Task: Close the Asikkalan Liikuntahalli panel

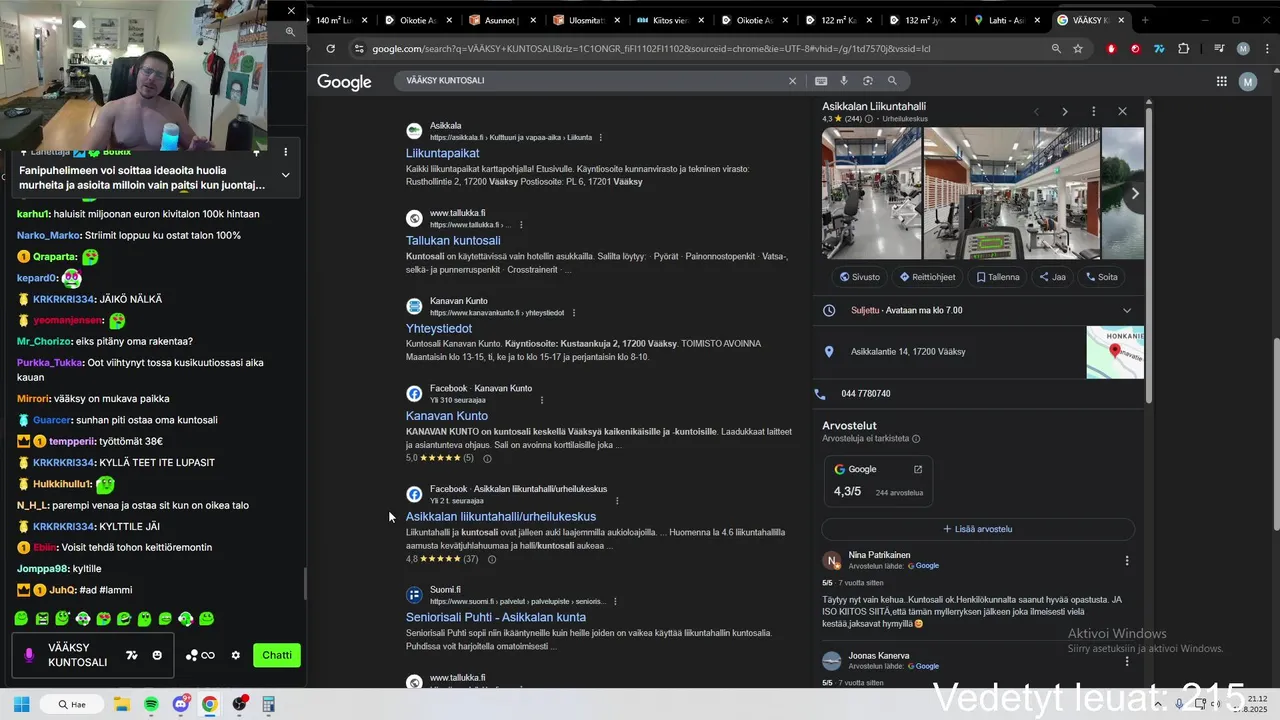Action: pos(1122,111)
